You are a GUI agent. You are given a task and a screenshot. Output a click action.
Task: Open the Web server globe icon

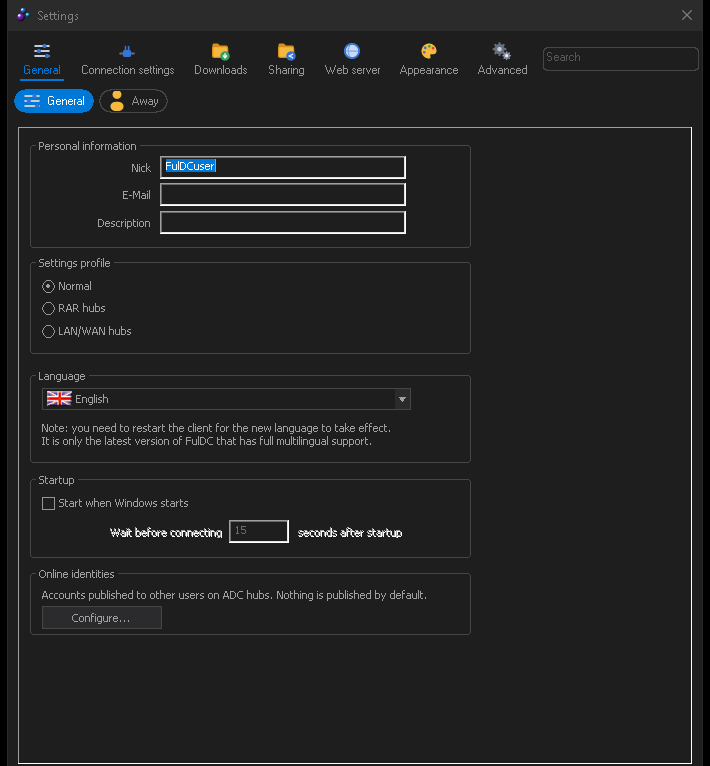(x=352, y=51)
